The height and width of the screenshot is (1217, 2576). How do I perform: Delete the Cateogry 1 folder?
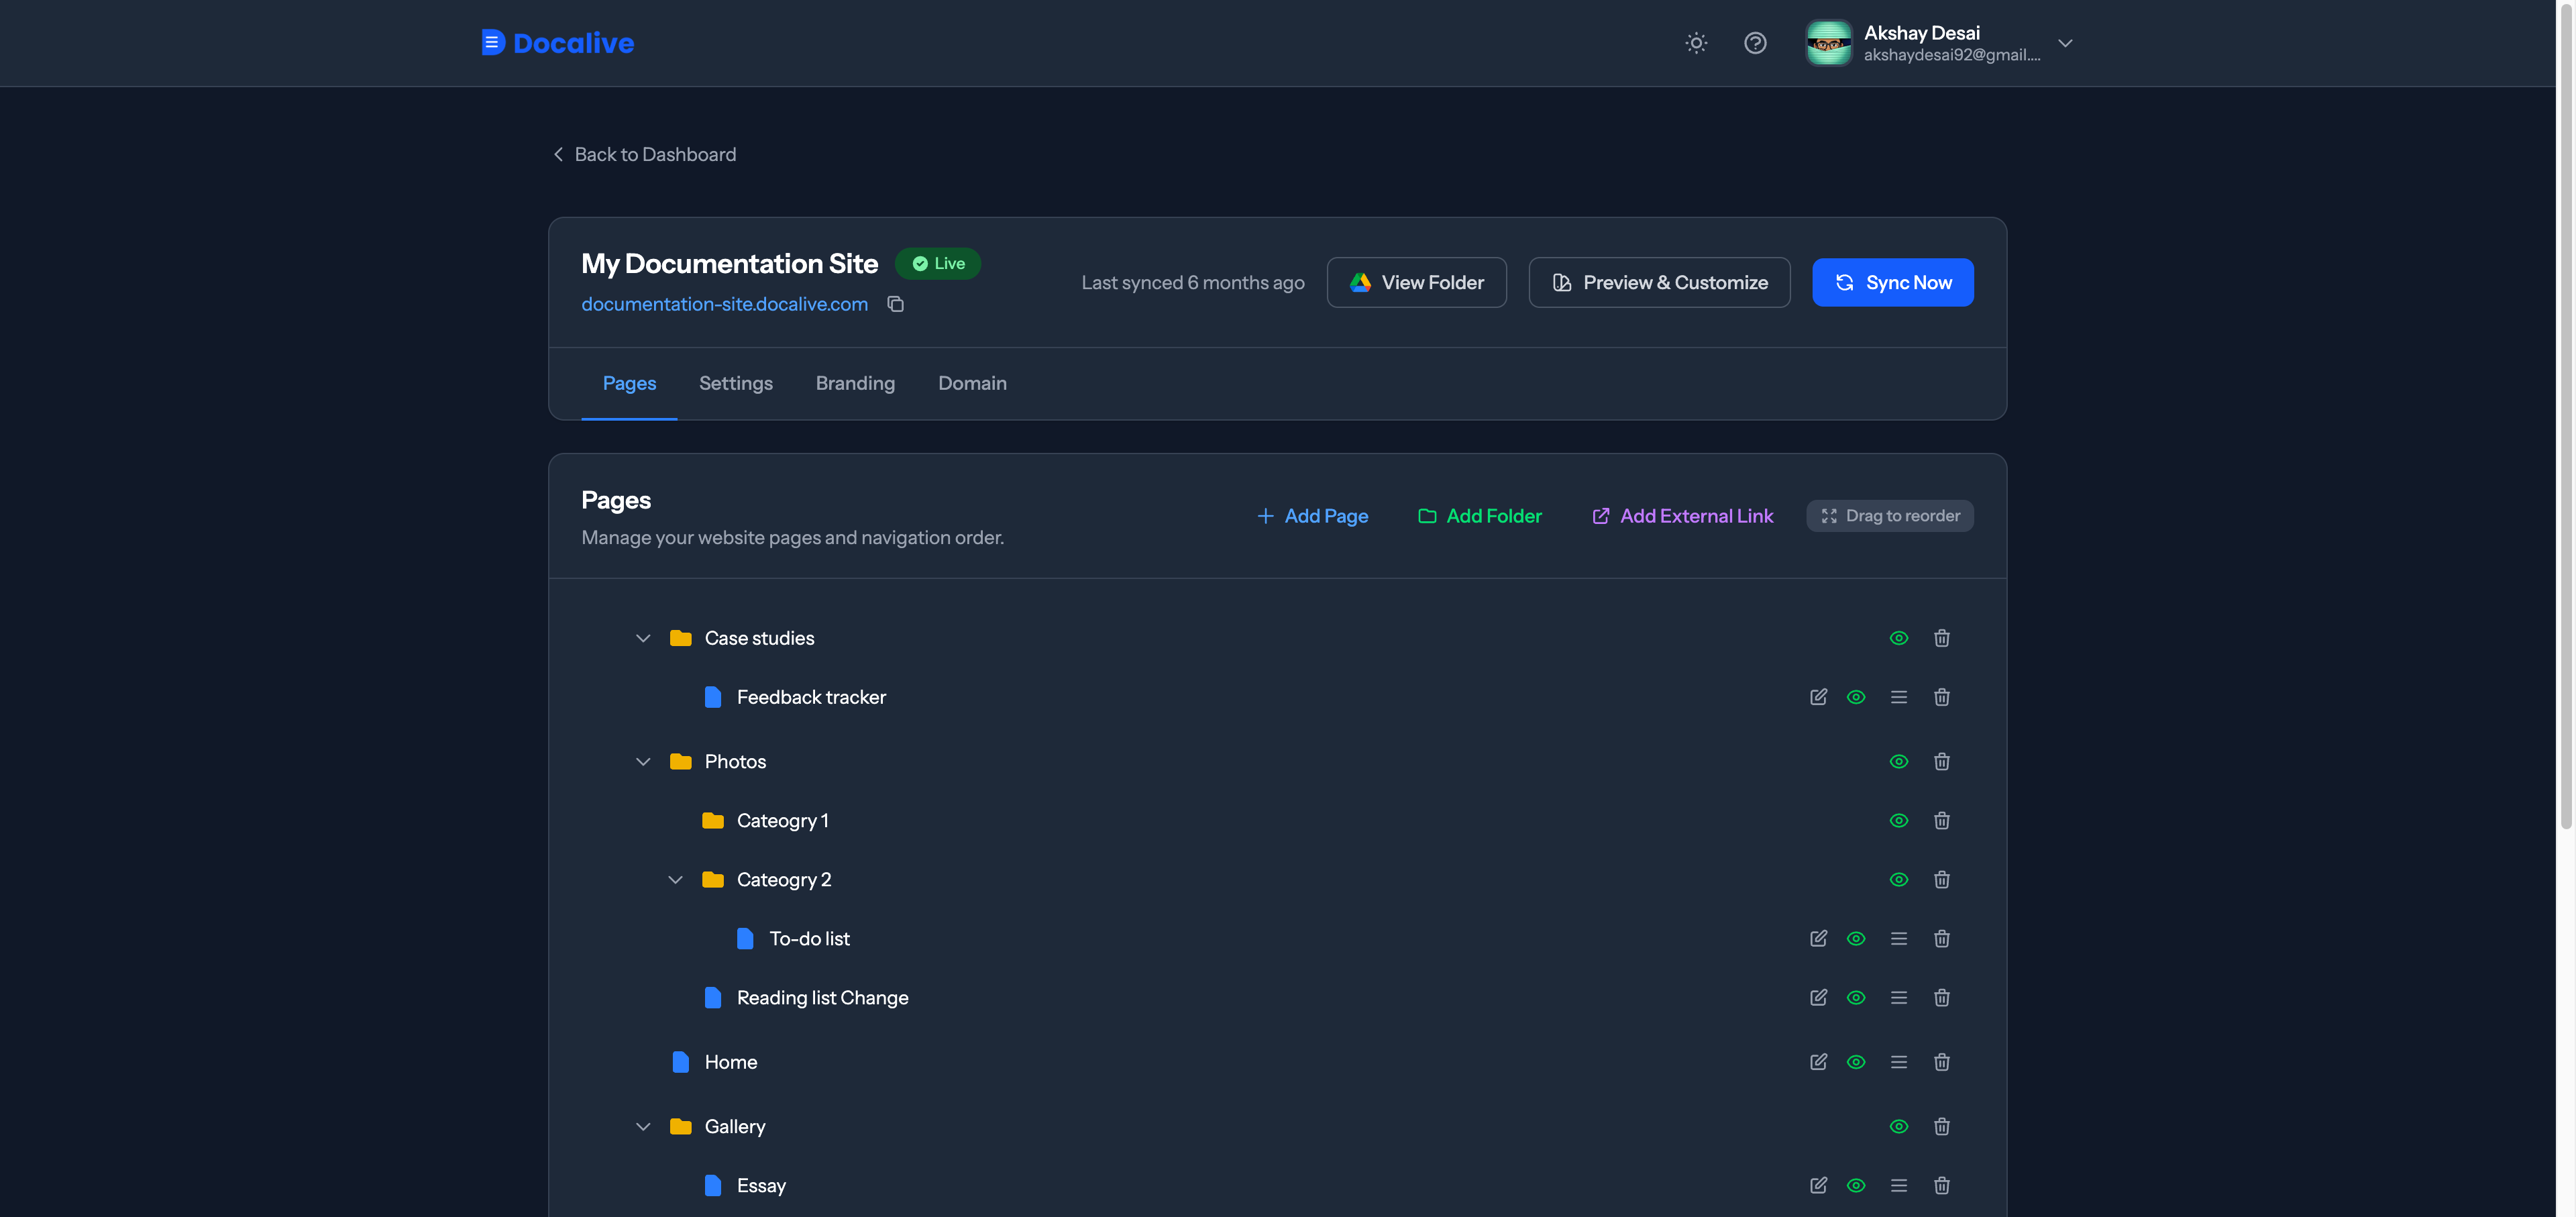tap(1941, 820)
